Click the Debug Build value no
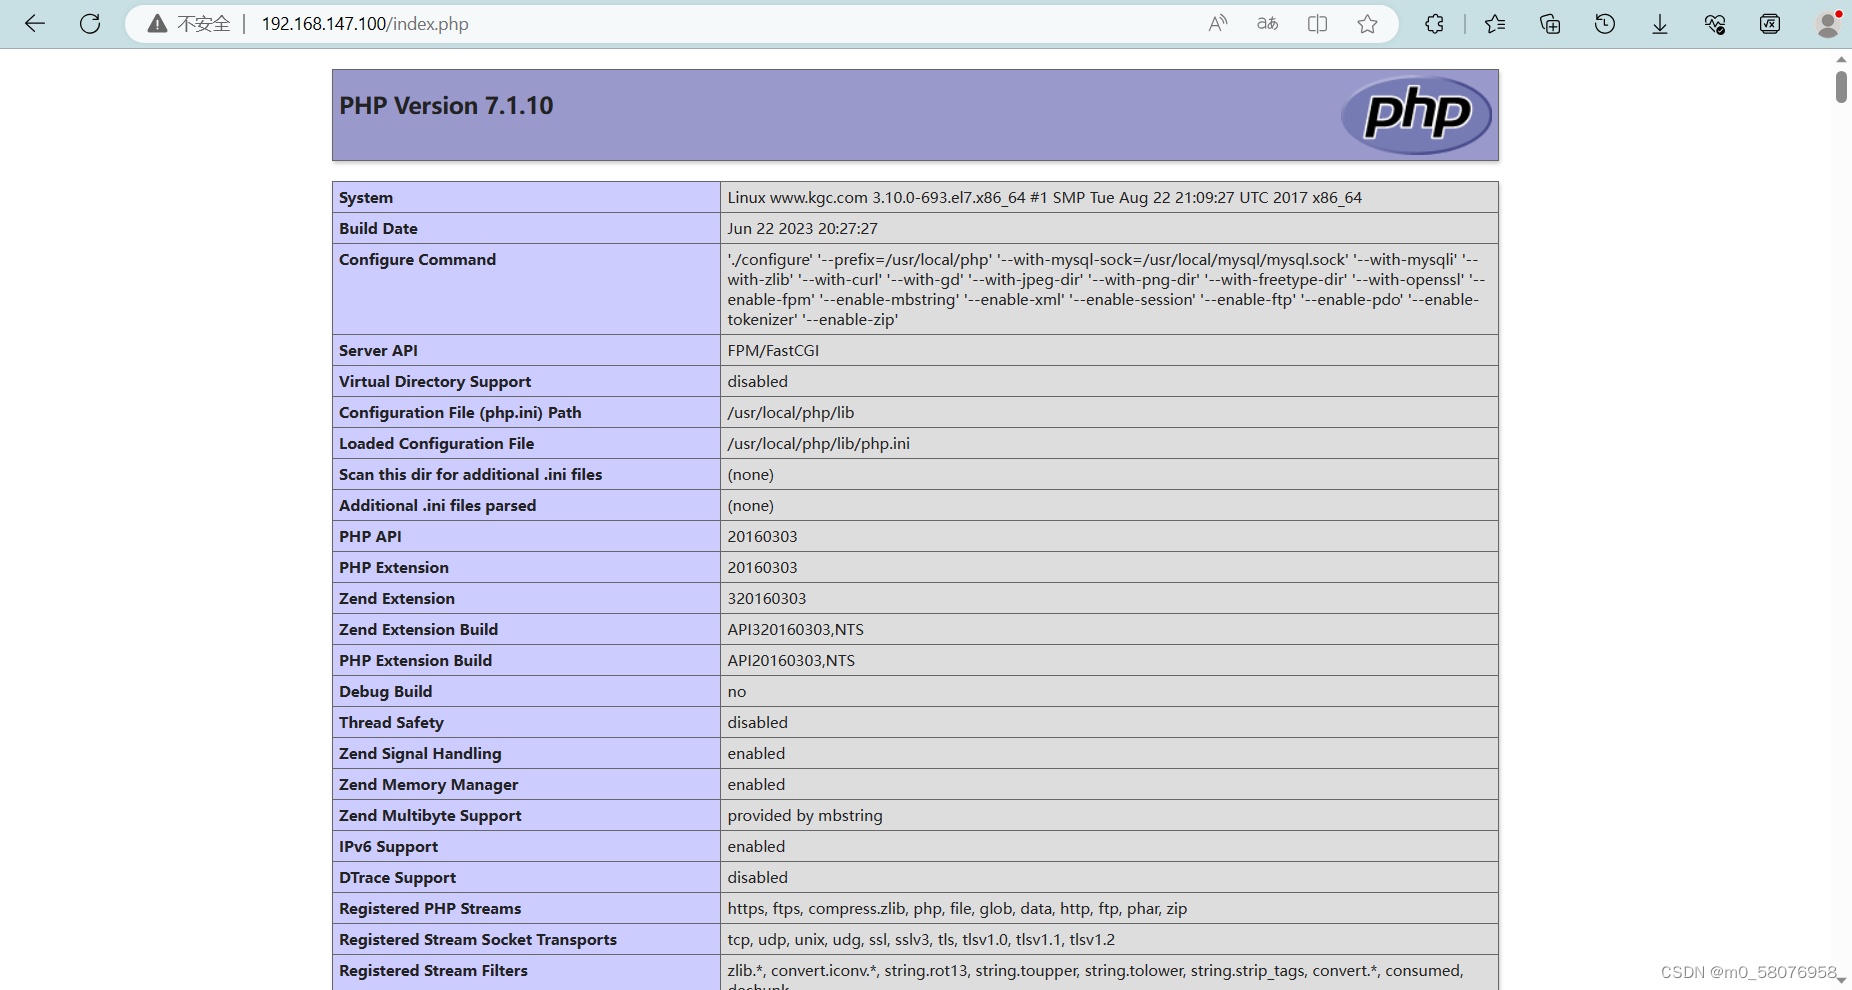 [x=737, y=692]
